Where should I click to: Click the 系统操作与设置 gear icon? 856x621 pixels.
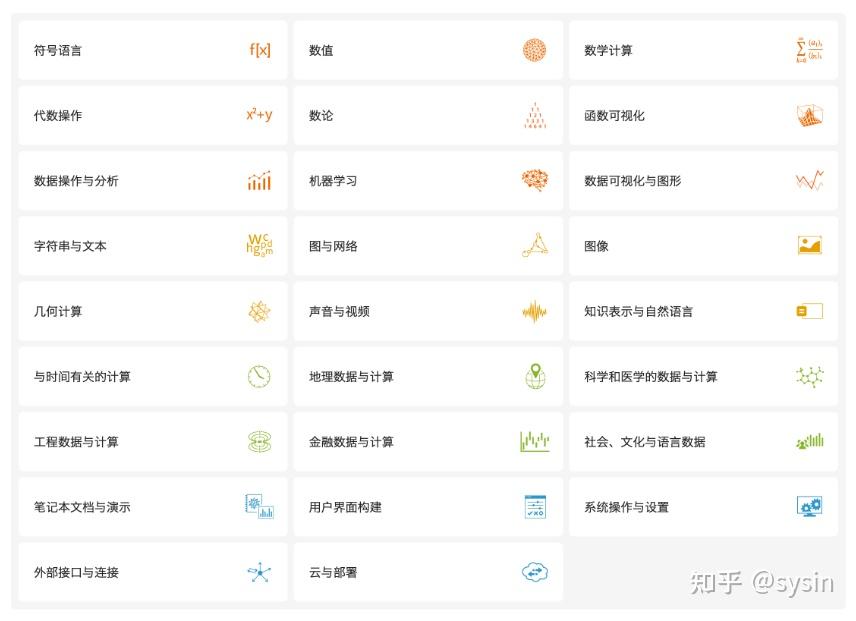pos(808,507)
